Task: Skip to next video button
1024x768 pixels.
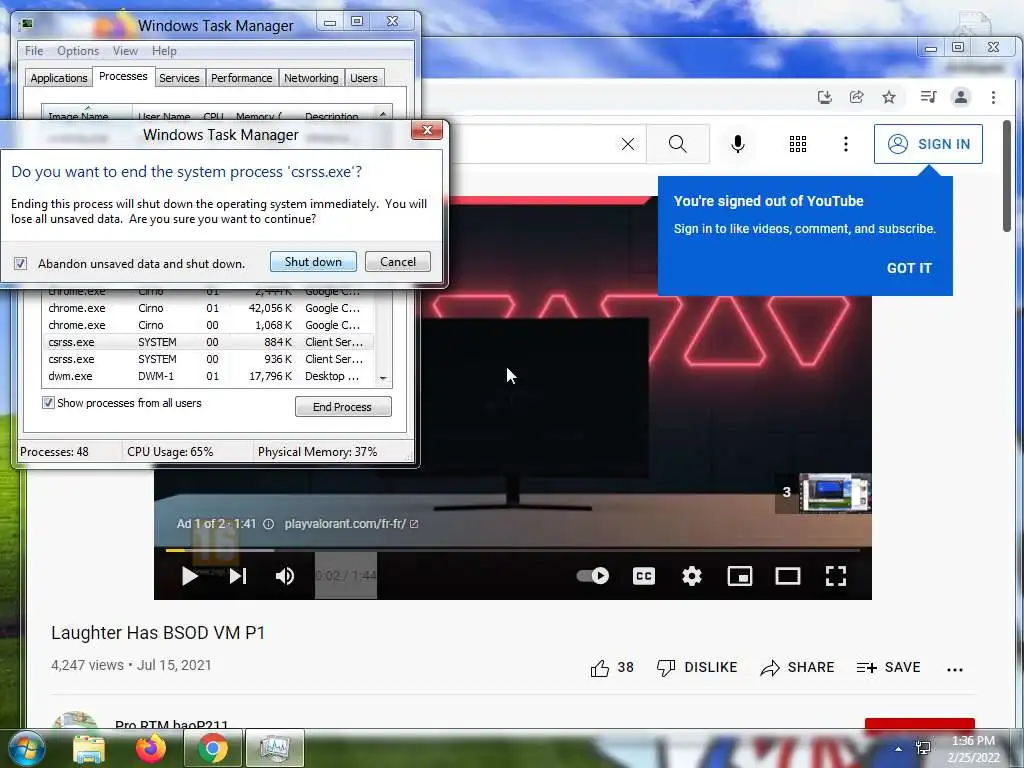Action: pyautogui.click(x=238, y=576)
